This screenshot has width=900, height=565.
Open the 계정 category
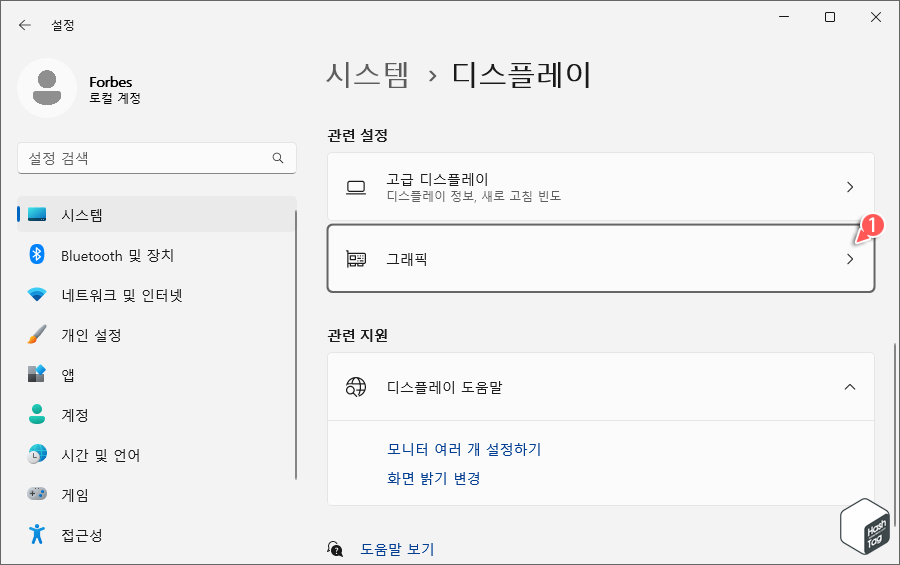click(157, 414)
